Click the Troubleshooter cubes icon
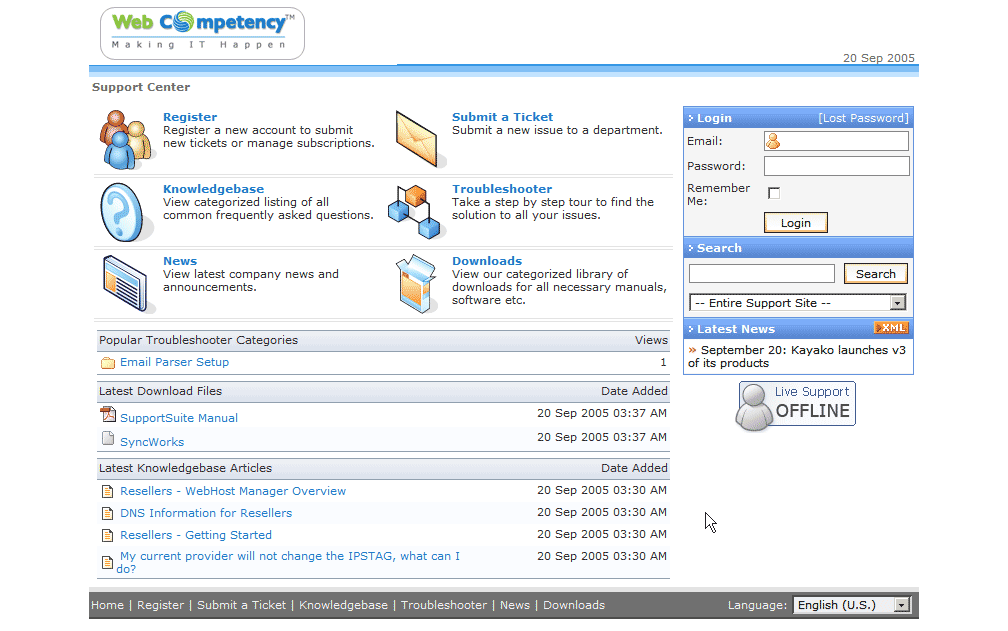 [417, 211]
